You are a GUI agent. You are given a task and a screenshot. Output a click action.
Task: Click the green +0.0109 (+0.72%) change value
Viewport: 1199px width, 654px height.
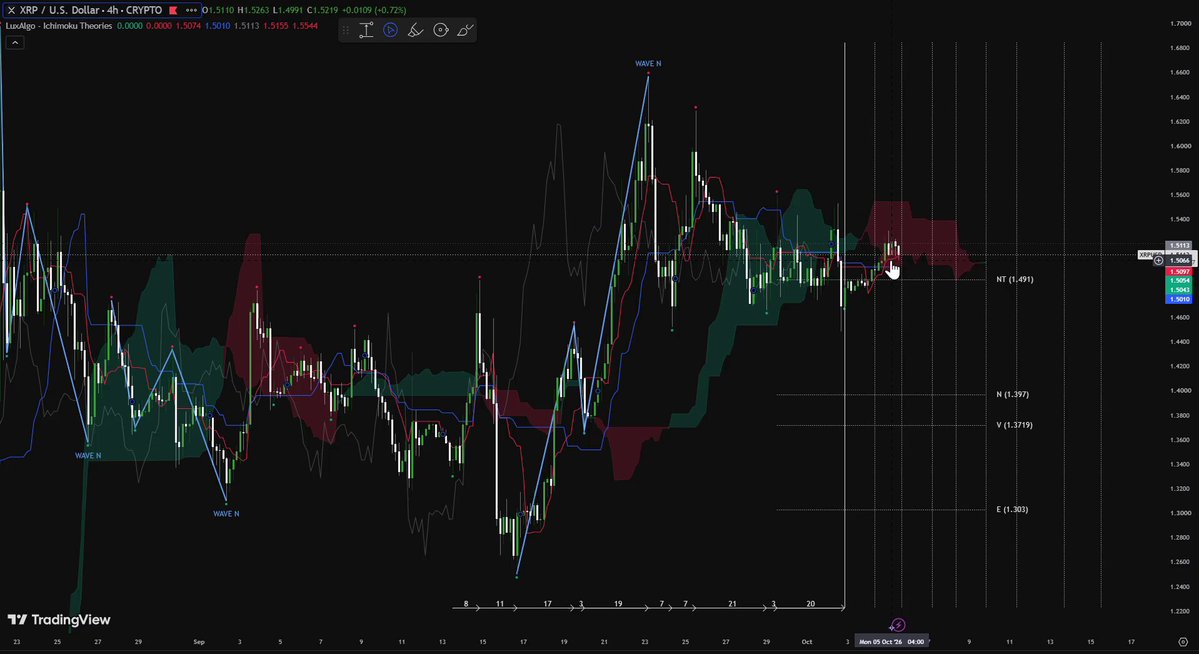point(375,10)
